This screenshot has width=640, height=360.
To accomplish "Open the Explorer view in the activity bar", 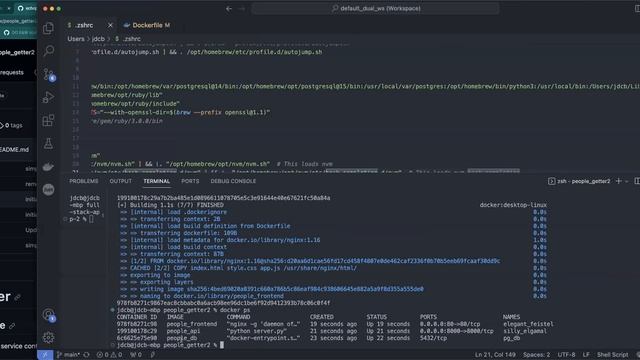I will [48, 28].
